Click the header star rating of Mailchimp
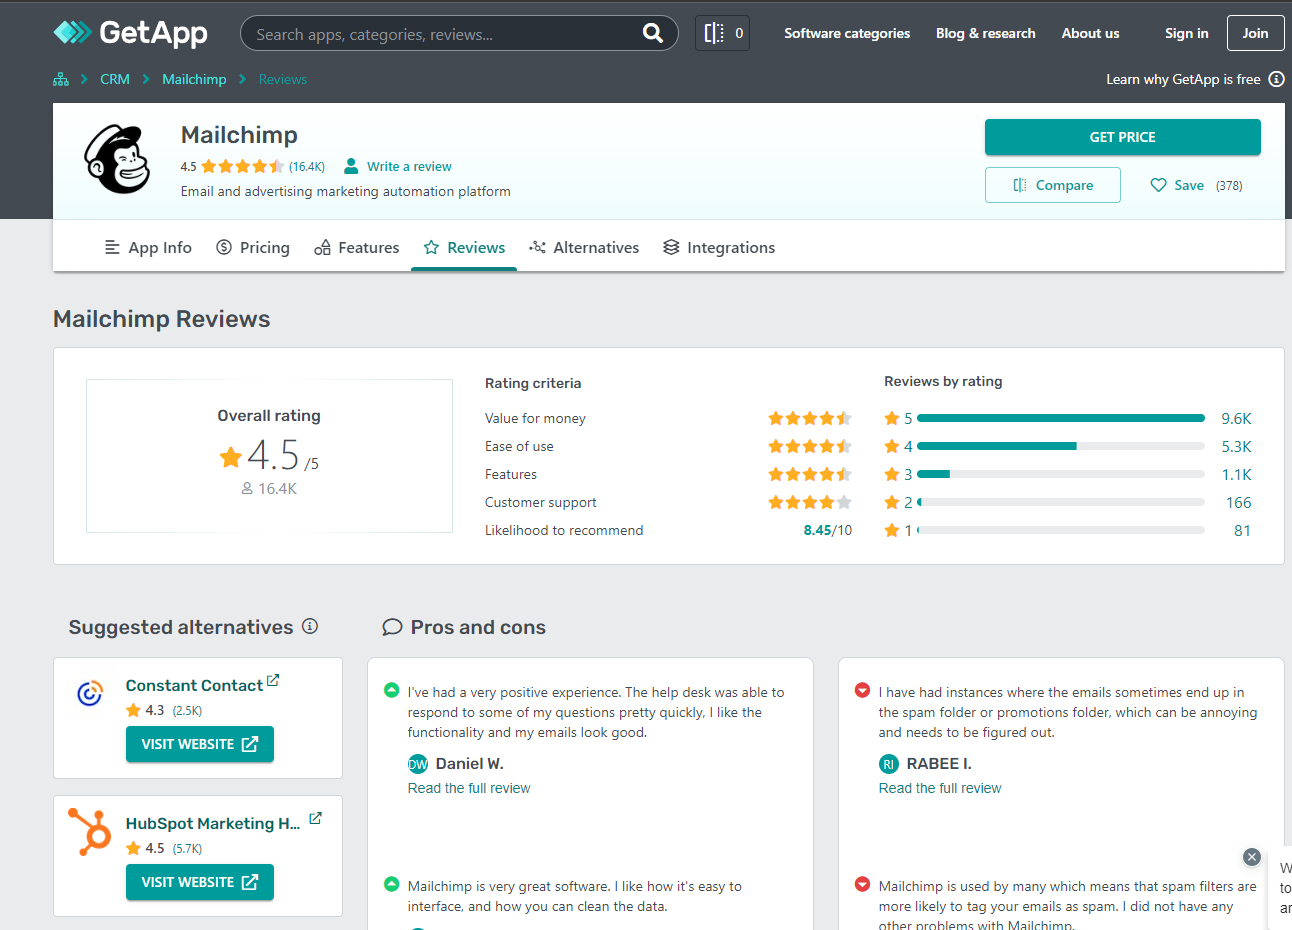Viewport: 1292px width, 930px height. 243,166
